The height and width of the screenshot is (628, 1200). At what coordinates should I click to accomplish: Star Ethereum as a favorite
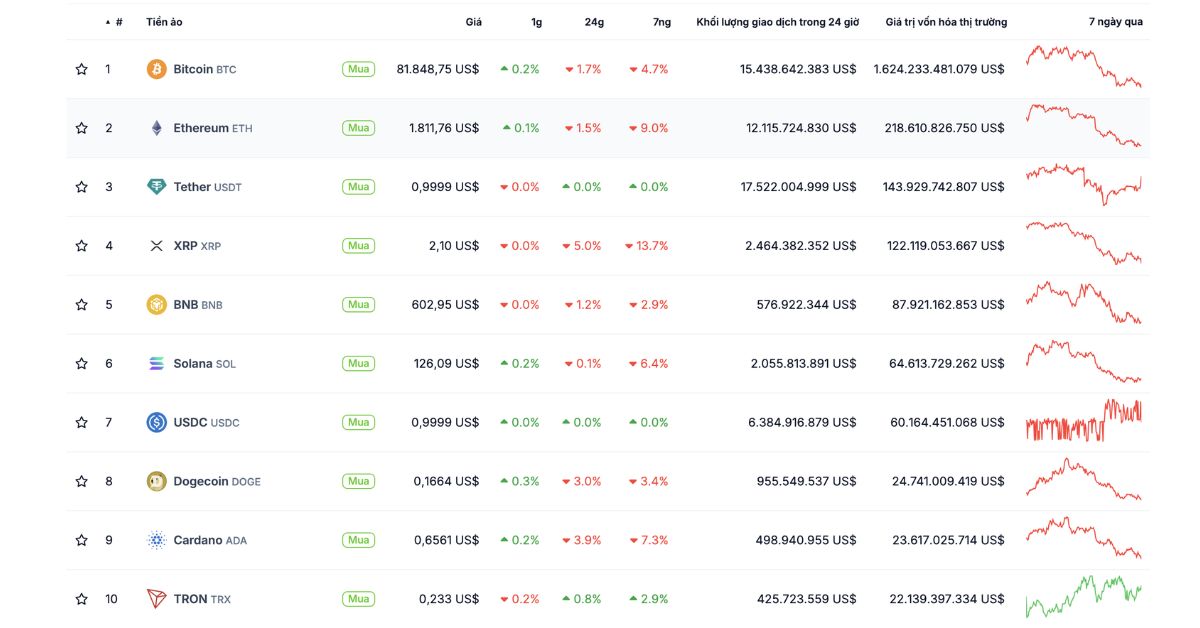point(82,128)
